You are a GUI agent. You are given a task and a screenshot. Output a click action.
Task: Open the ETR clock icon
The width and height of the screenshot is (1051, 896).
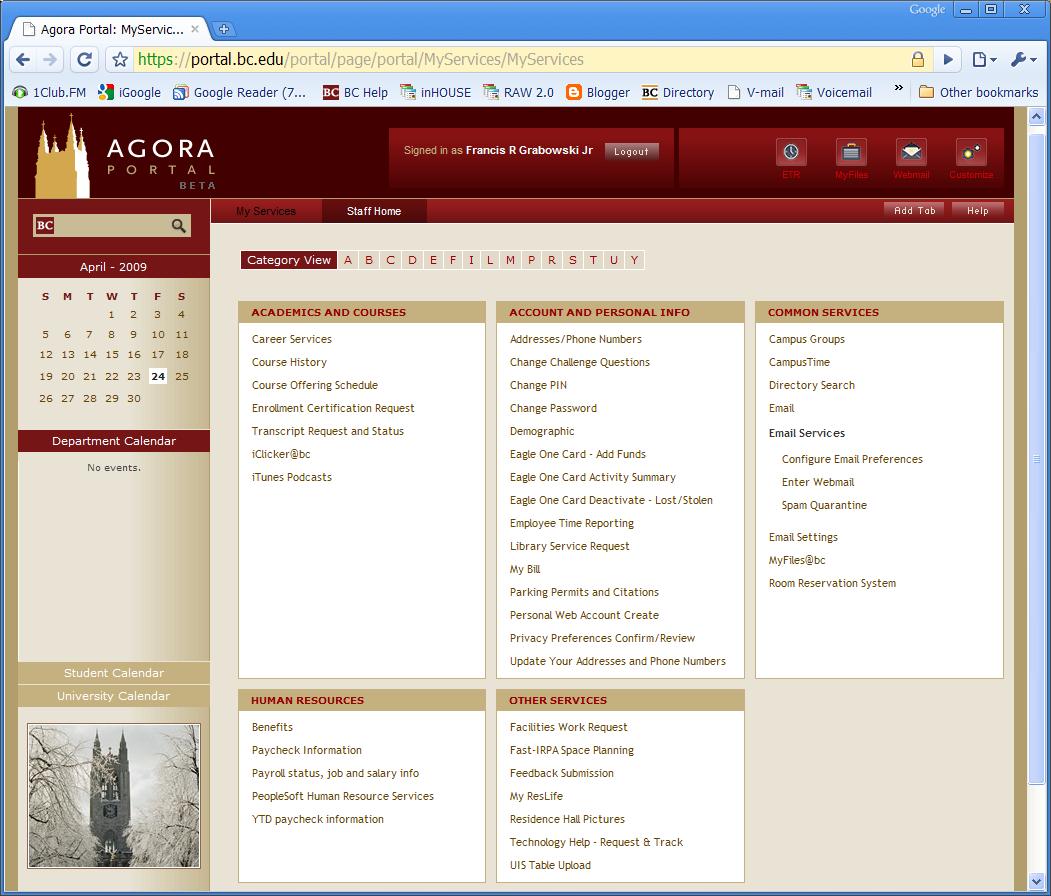(791, 152)
